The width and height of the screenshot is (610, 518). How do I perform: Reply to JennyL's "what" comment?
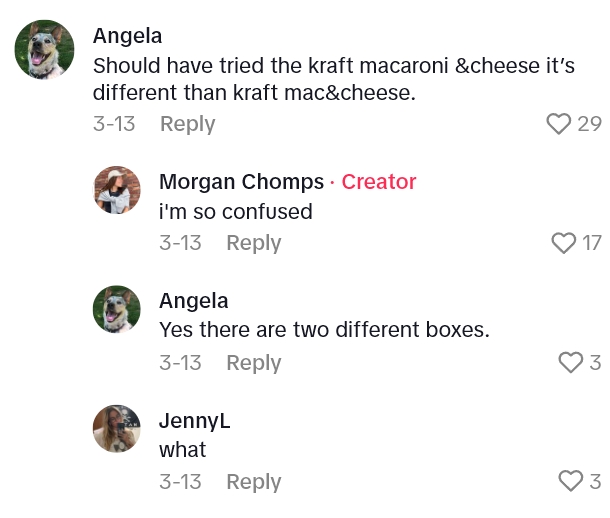coord(253,482)
